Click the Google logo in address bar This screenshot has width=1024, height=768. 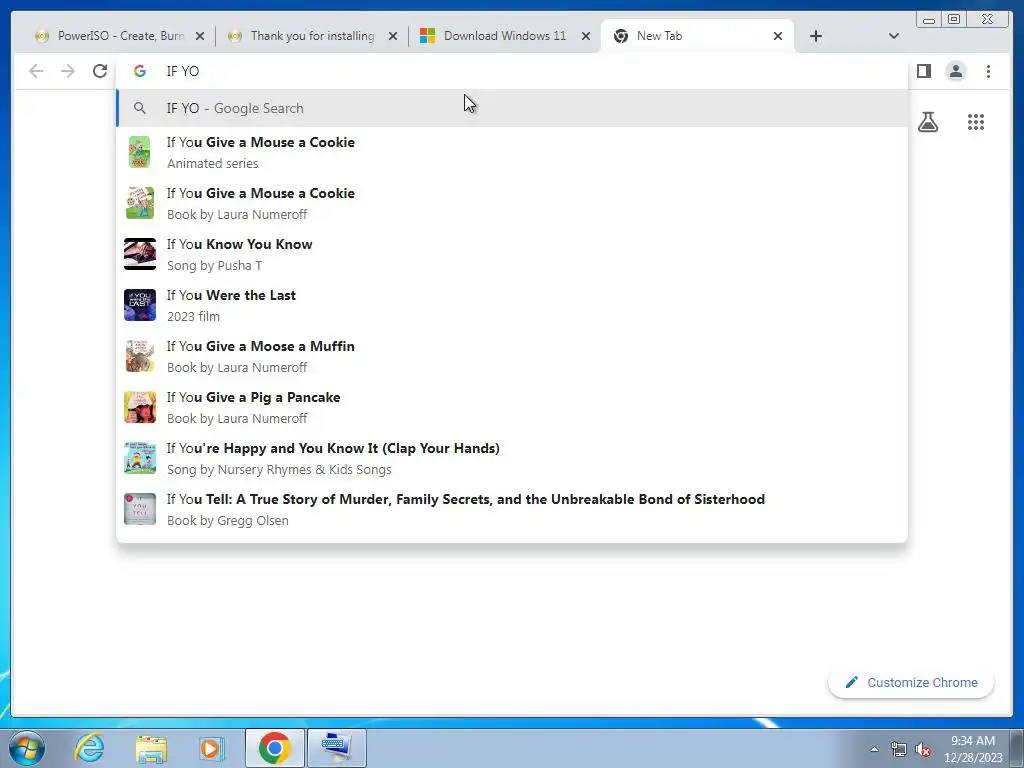[140, 71]
